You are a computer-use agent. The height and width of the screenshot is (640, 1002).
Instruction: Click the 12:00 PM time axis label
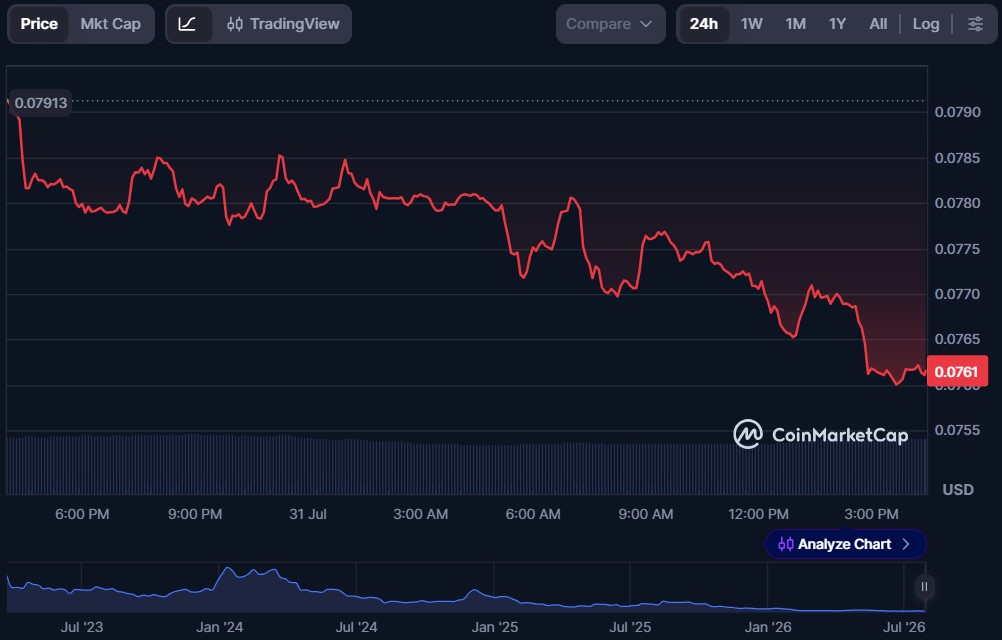(x=759, y=514)
